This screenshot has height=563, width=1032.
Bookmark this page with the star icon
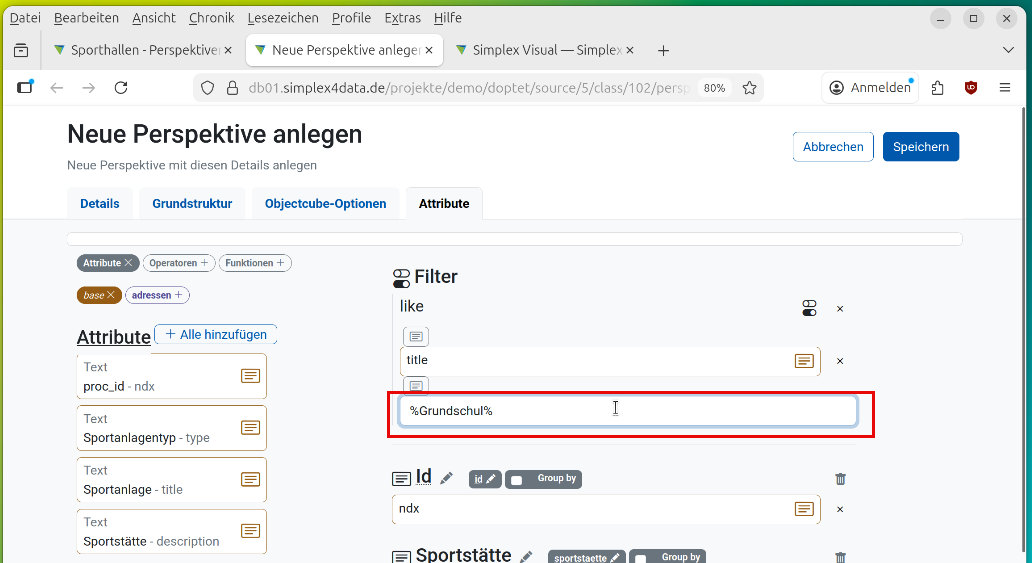pyautogui.click(x=749, y=88)
